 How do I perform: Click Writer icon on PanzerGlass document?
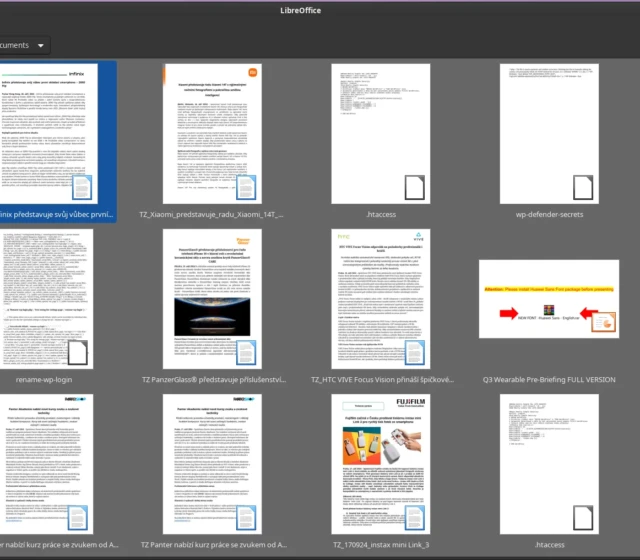click(x=246, y=353)
